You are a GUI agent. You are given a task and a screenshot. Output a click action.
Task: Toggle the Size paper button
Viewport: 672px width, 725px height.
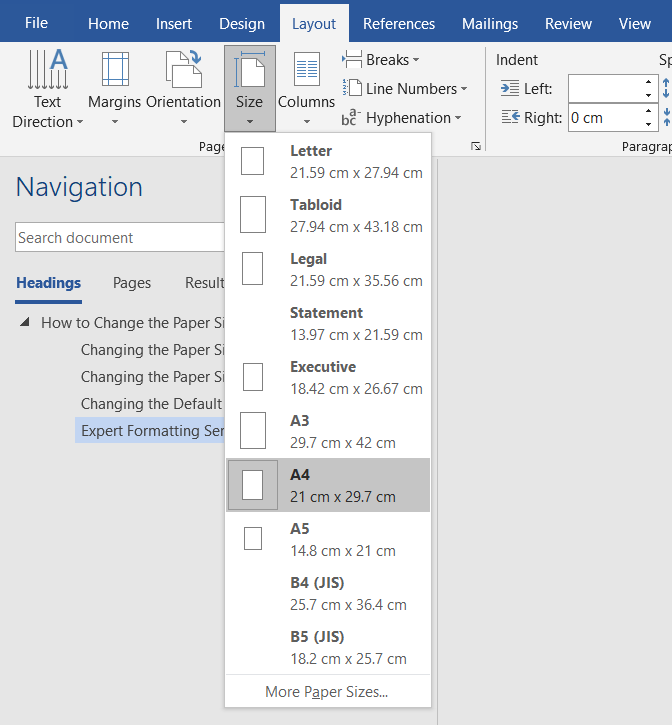(250, 90)
